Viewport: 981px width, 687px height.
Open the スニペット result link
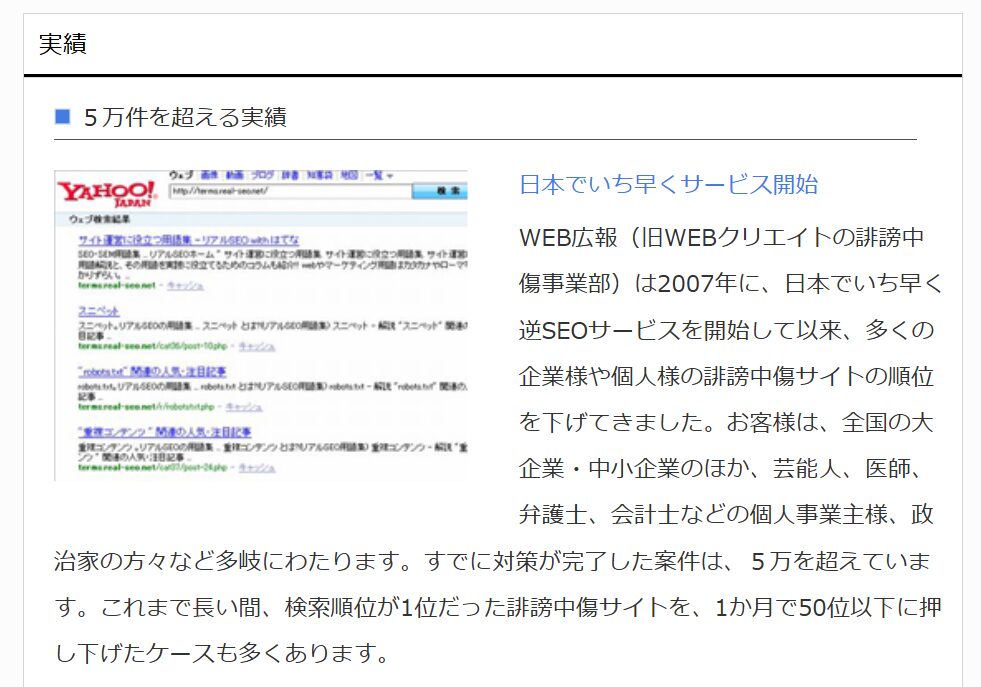click(98, 310)
